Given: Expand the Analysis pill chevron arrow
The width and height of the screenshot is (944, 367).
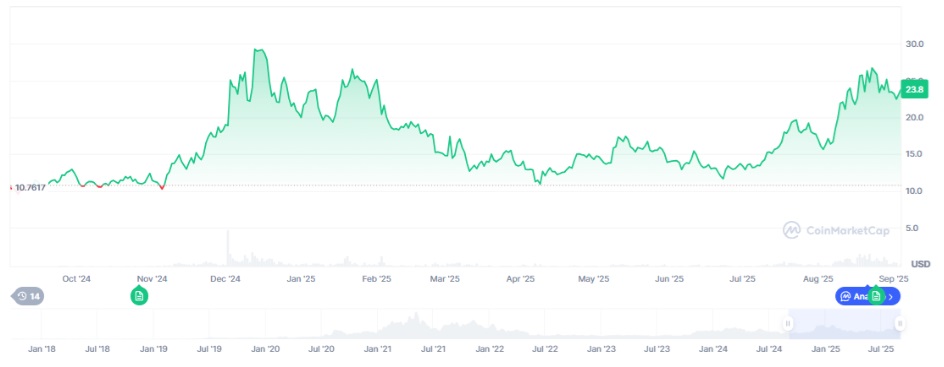Looking at the screenshot, I should point(892,296).
